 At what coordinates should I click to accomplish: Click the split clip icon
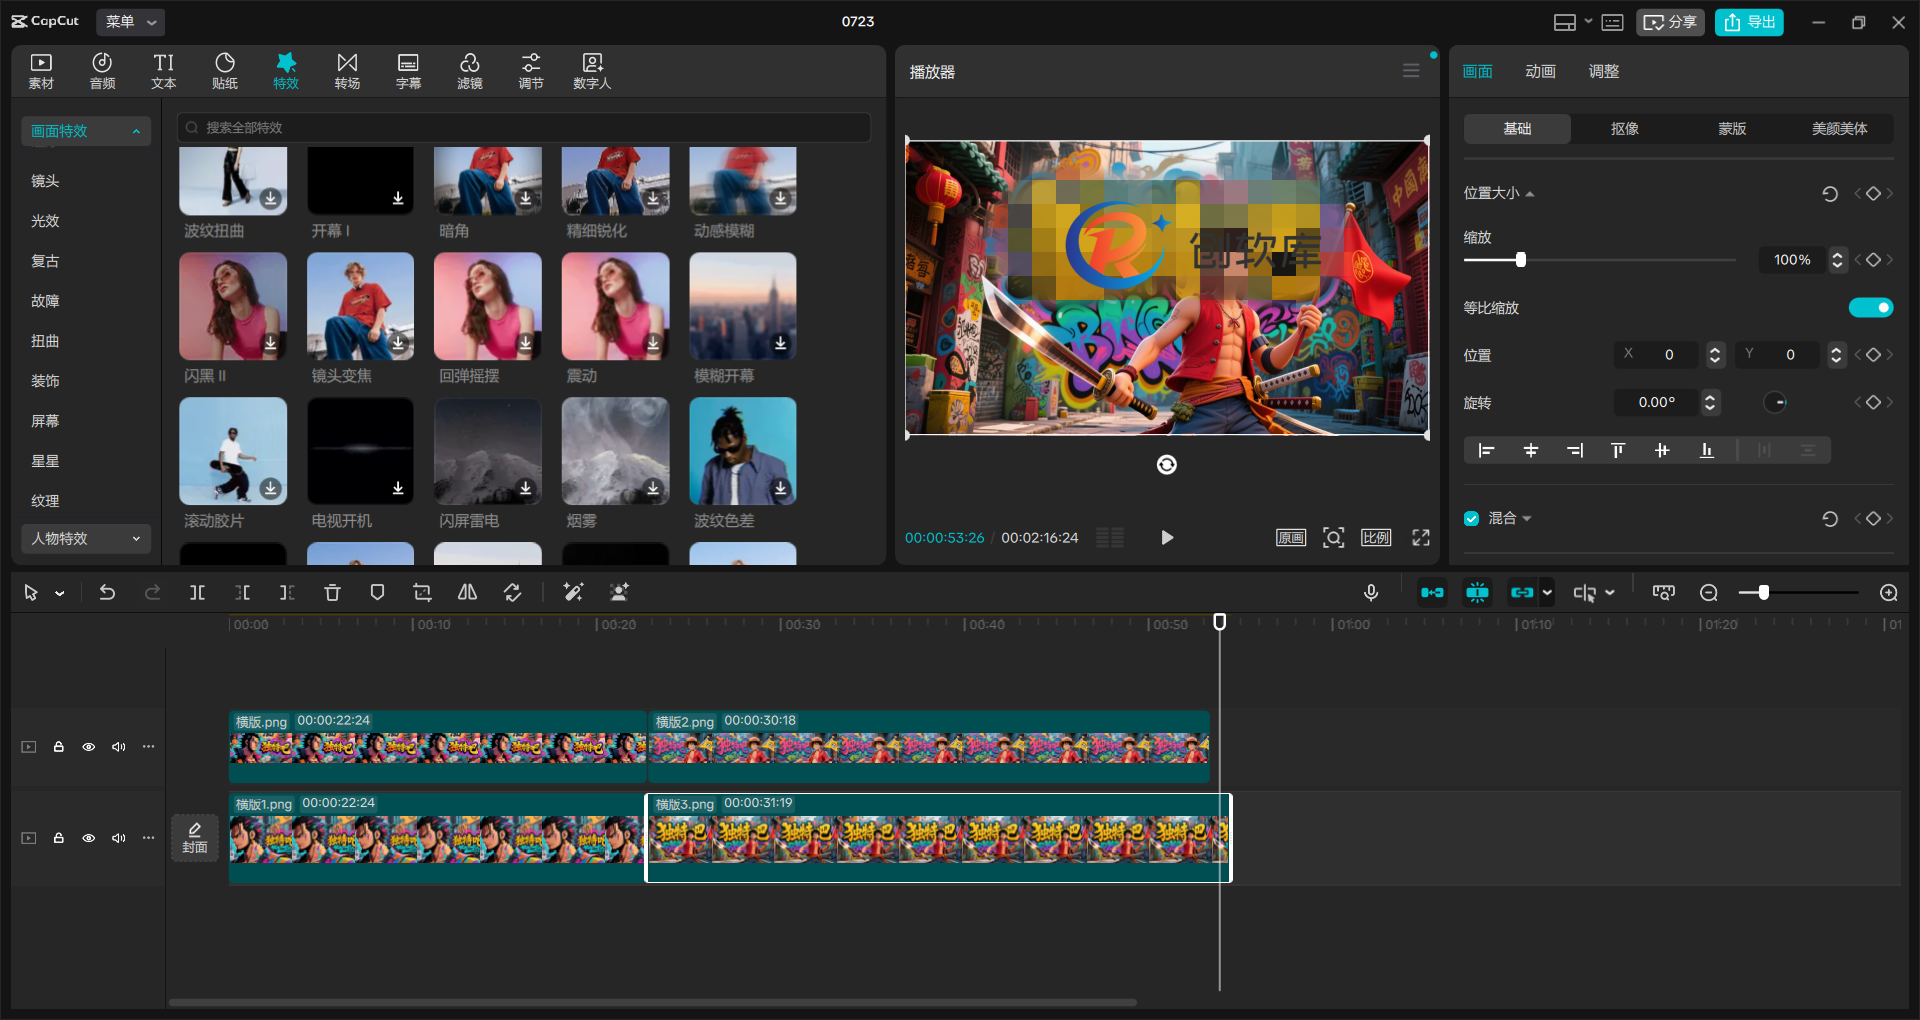(197, 593)
